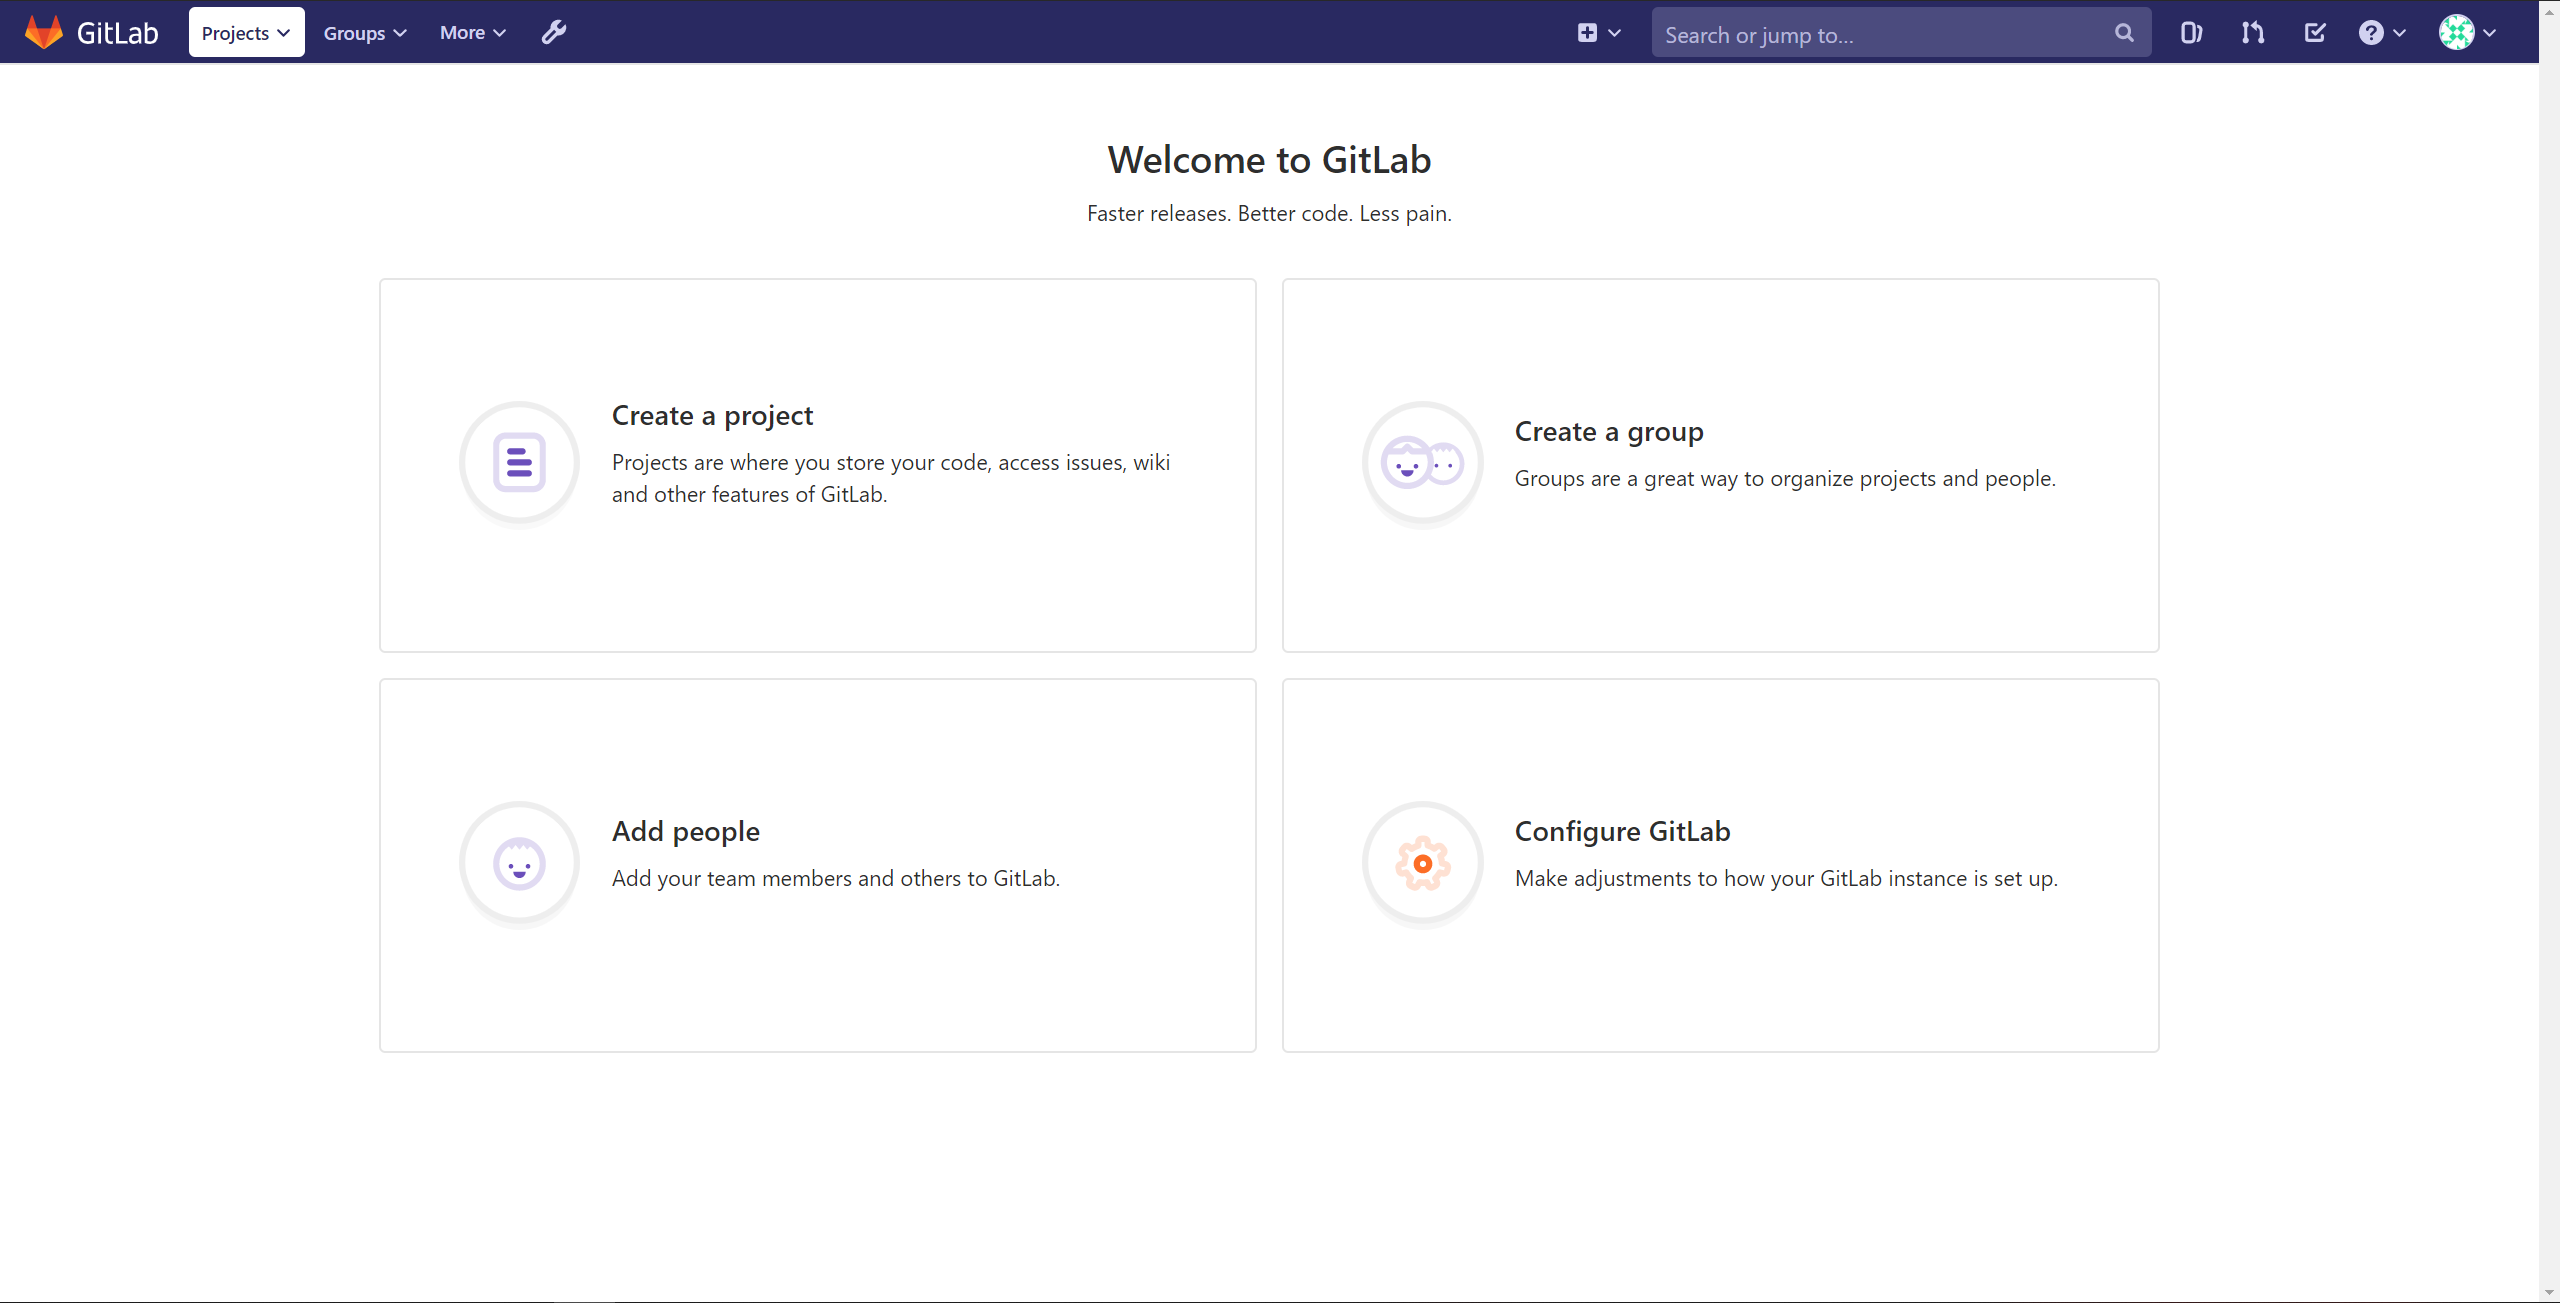Expand the chevron next to plus icon
The width and height of the screenshot is (2560, 1303).
(x=1614, y=32)
